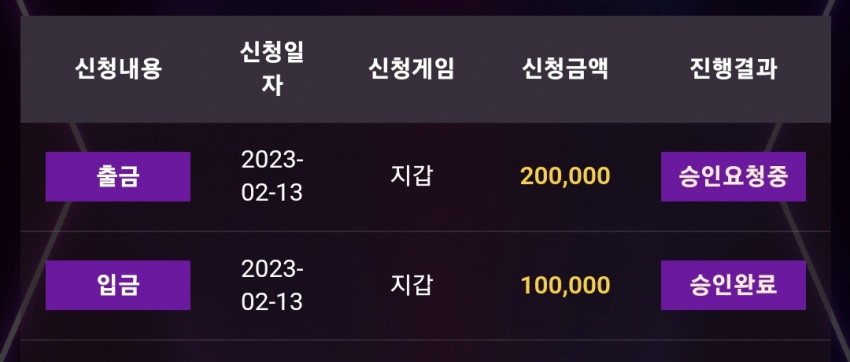Select the 200,000 withdrawal amount

point(565,177)
